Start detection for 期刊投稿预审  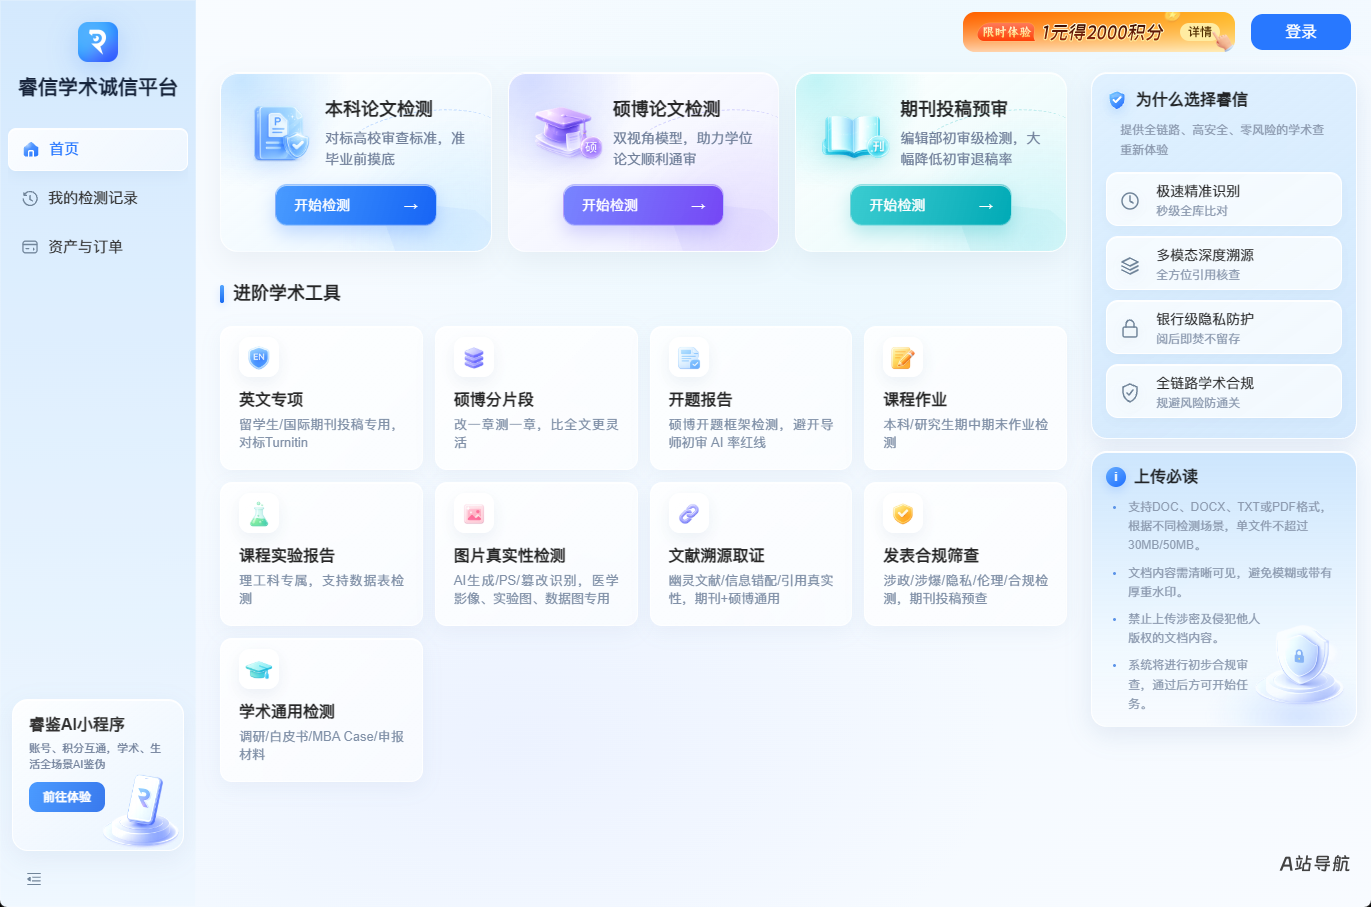[931, 205]
